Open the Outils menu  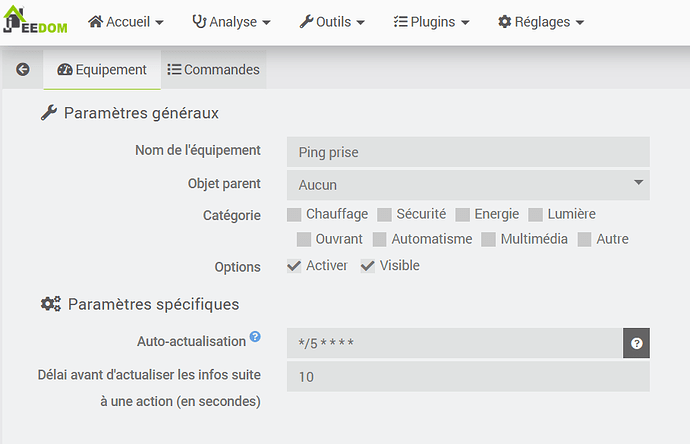coord(332,21)
